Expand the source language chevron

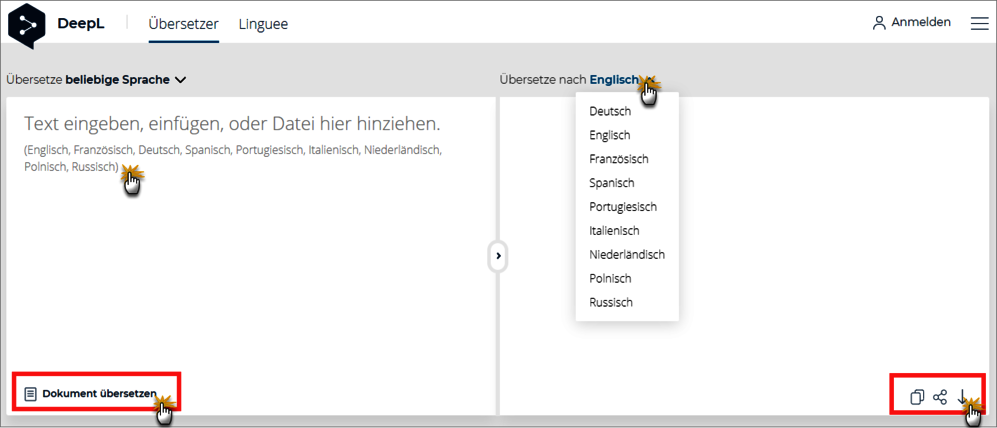pos(180,80)
